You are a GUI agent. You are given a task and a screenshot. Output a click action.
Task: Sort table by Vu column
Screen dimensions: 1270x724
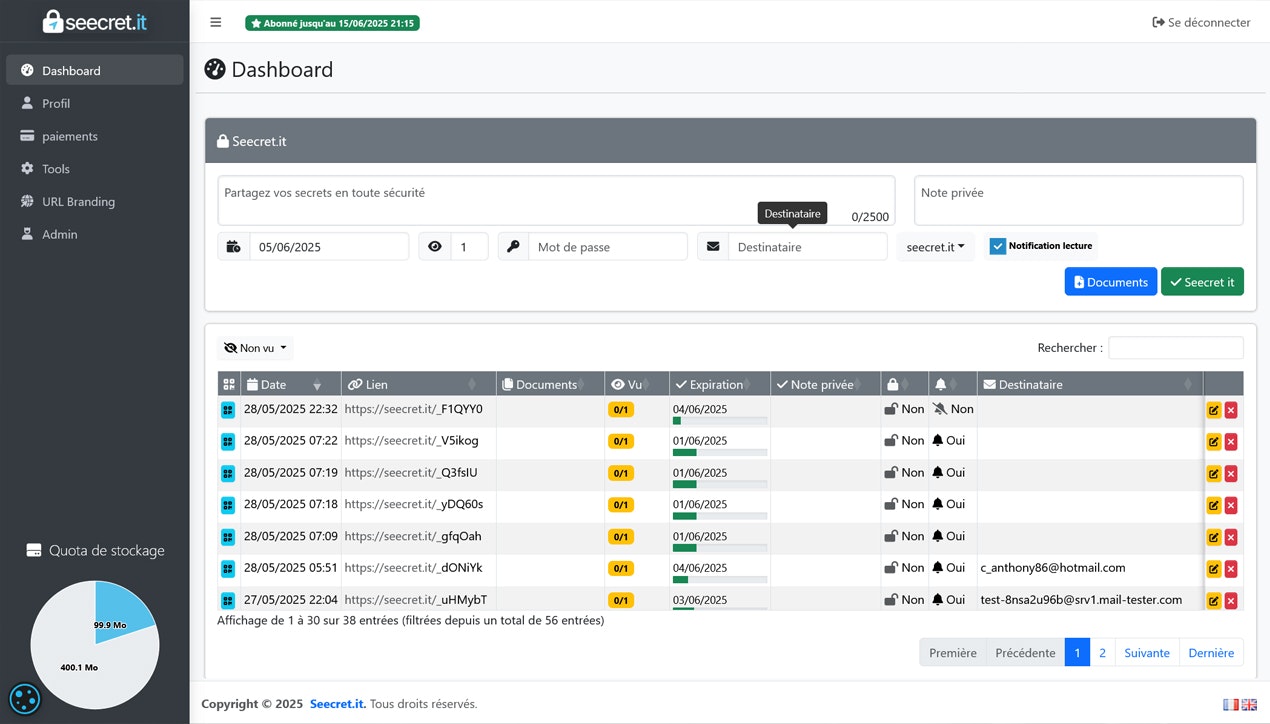tap(637, 384)
